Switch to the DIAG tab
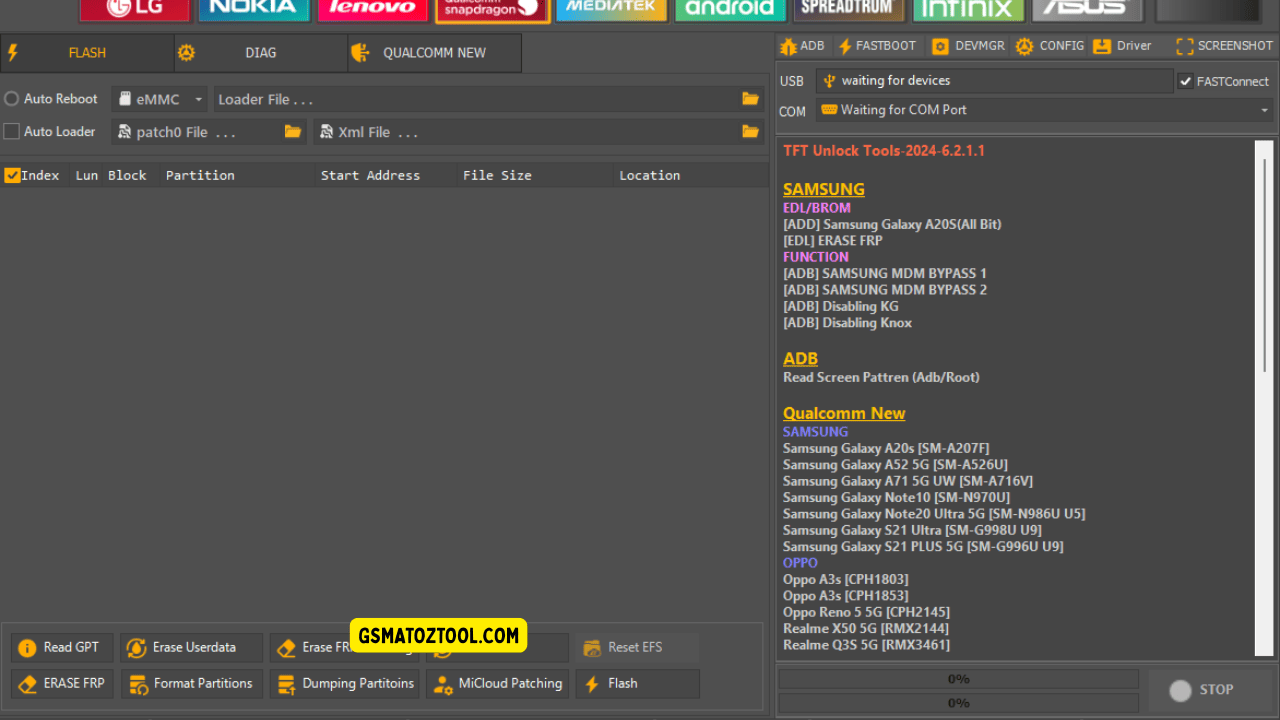 [260, 53]
